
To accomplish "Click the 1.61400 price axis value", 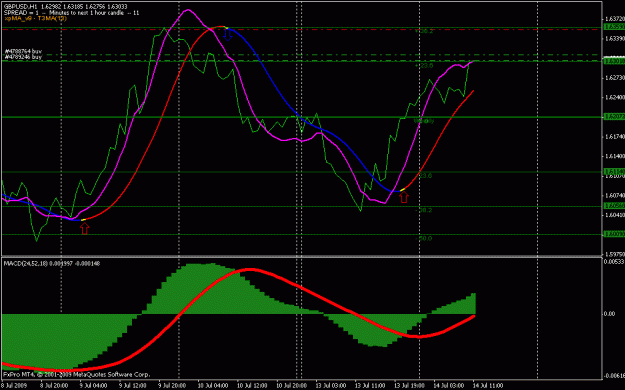I will (x=614, y=156).
